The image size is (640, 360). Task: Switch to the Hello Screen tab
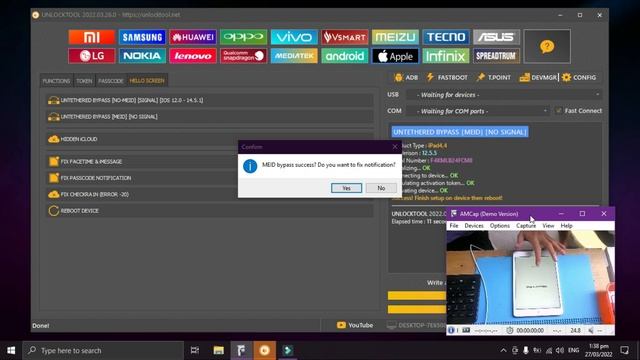147,81
